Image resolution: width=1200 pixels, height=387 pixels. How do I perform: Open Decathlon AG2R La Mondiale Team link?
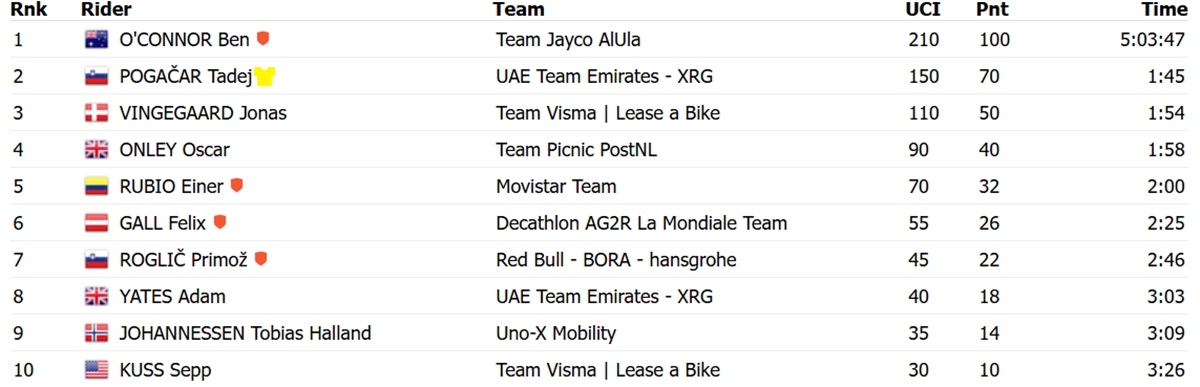click(641, 224)
